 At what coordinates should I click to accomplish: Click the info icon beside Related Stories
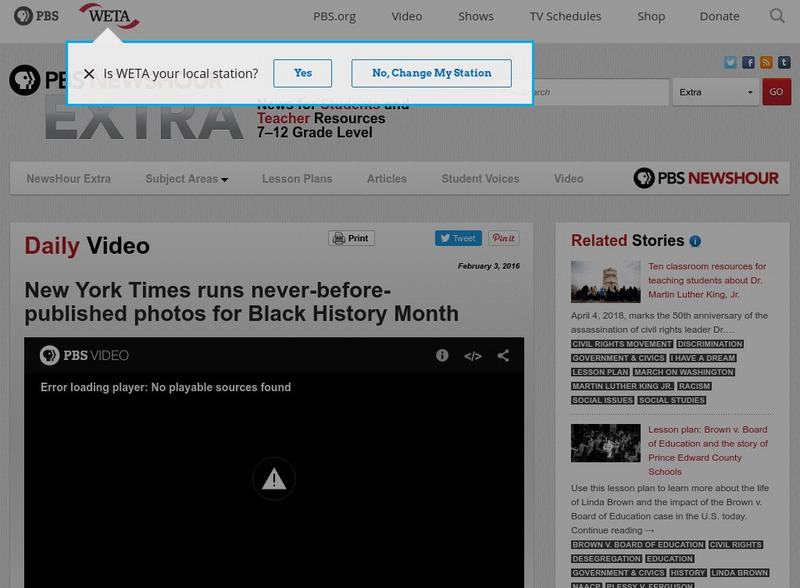696,240
